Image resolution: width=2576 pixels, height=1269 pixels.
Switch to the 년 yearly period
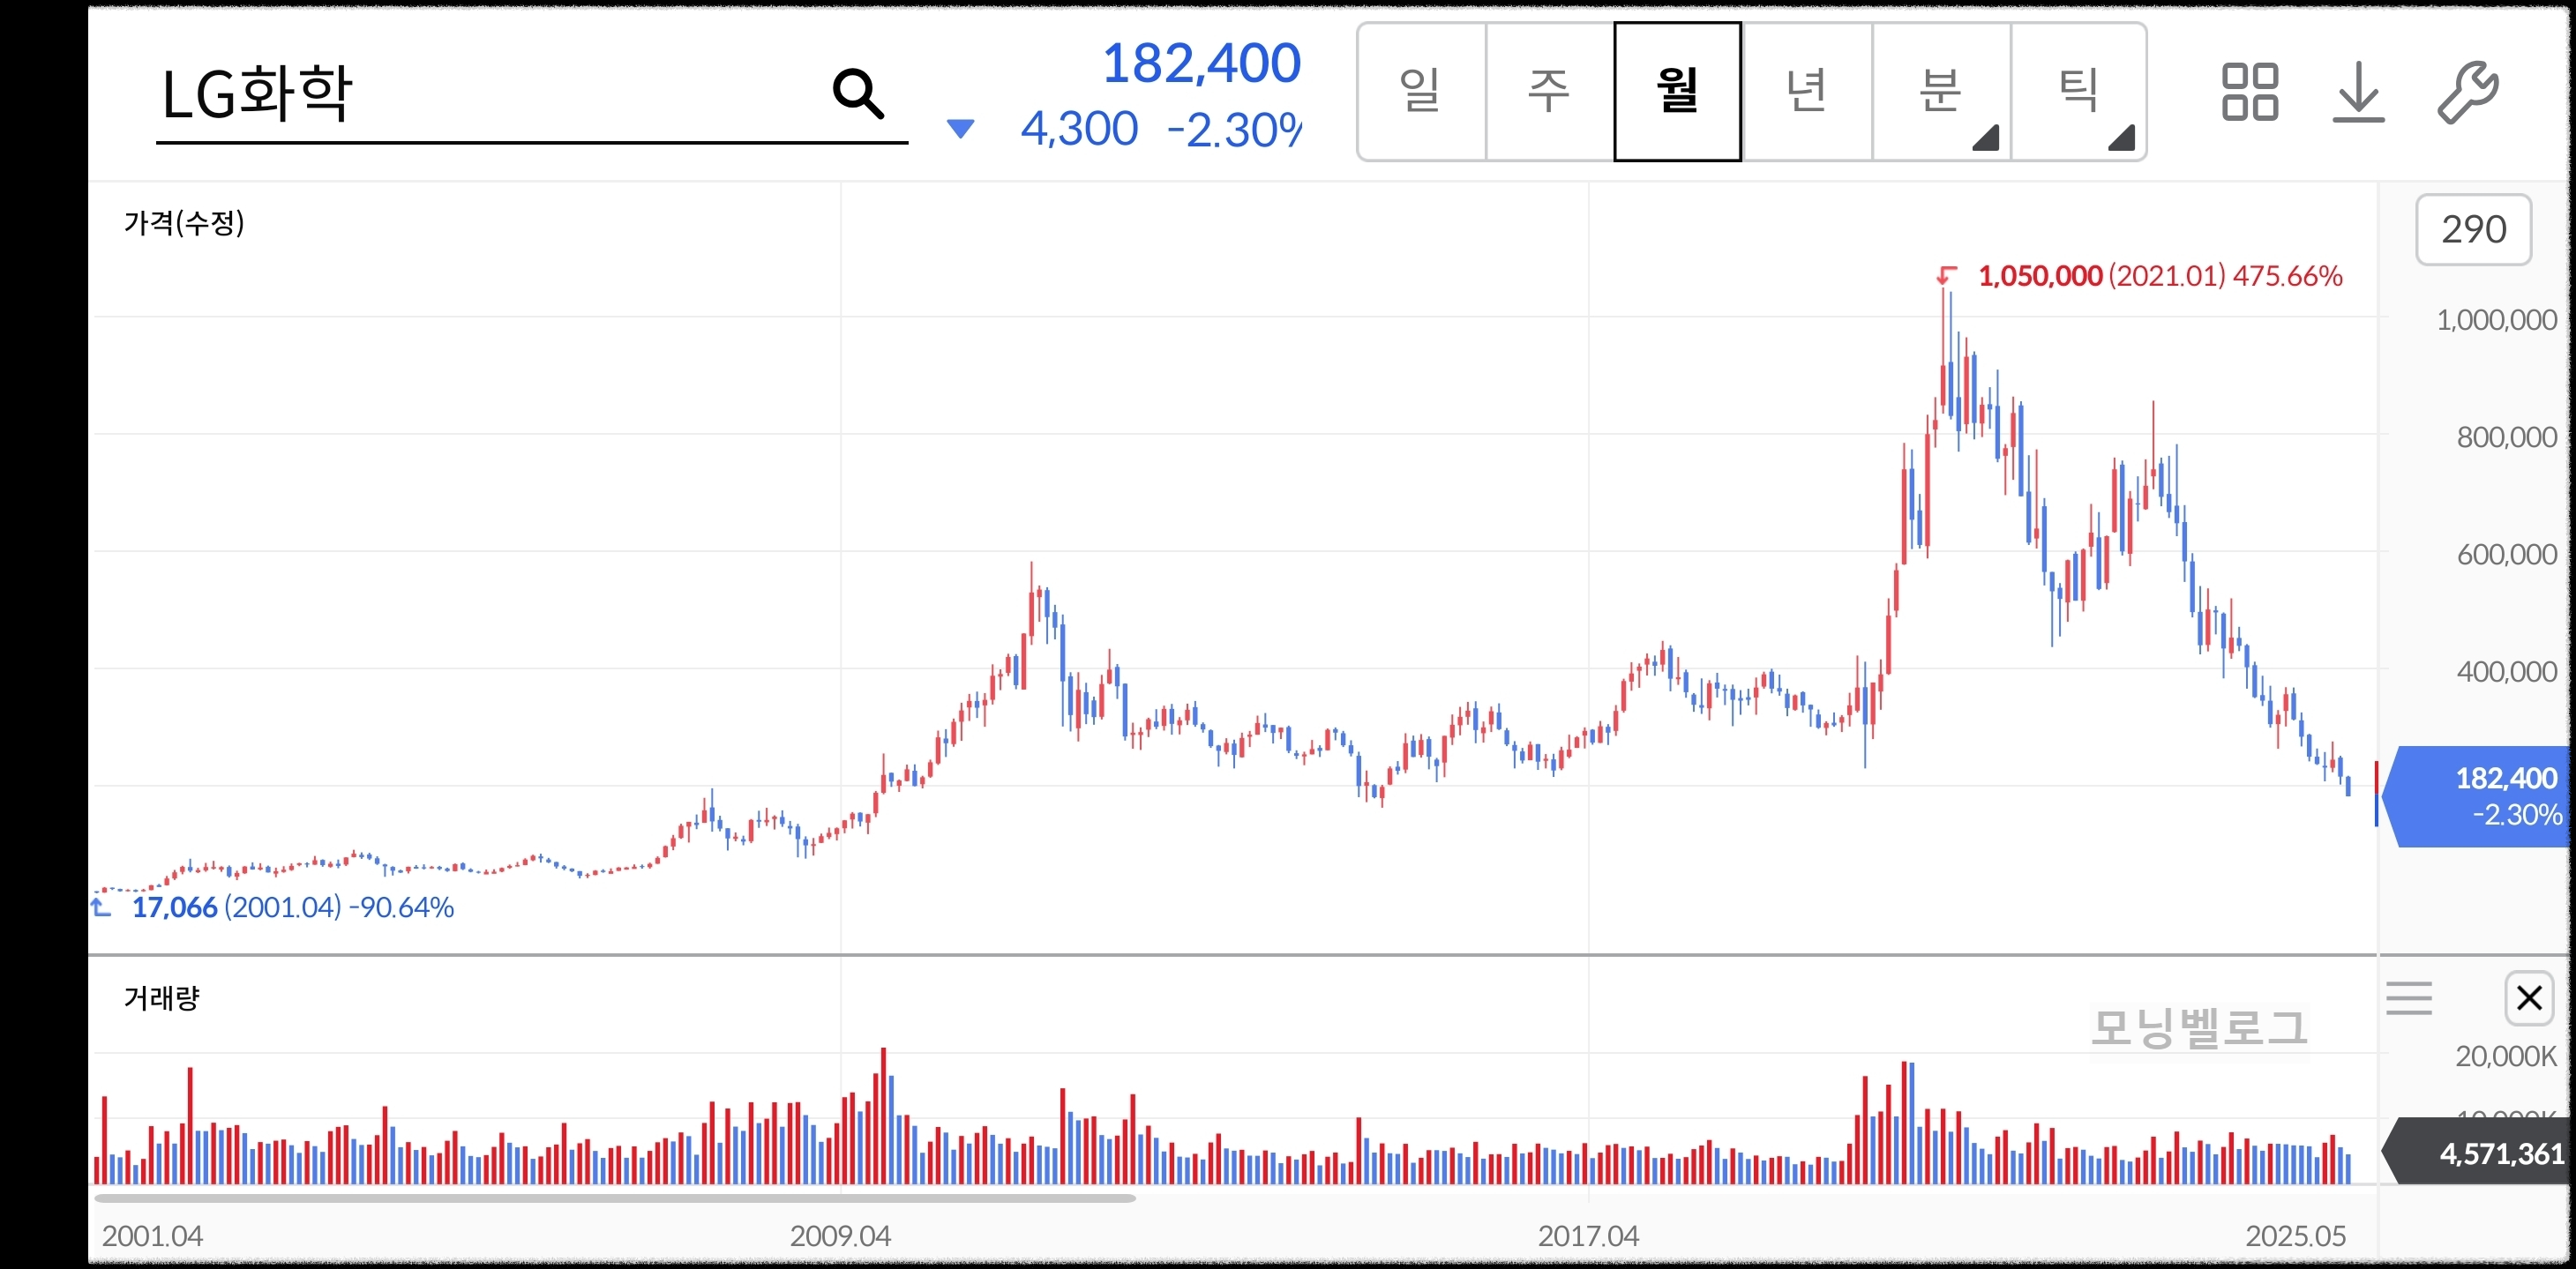click(x=1806, y=92)
